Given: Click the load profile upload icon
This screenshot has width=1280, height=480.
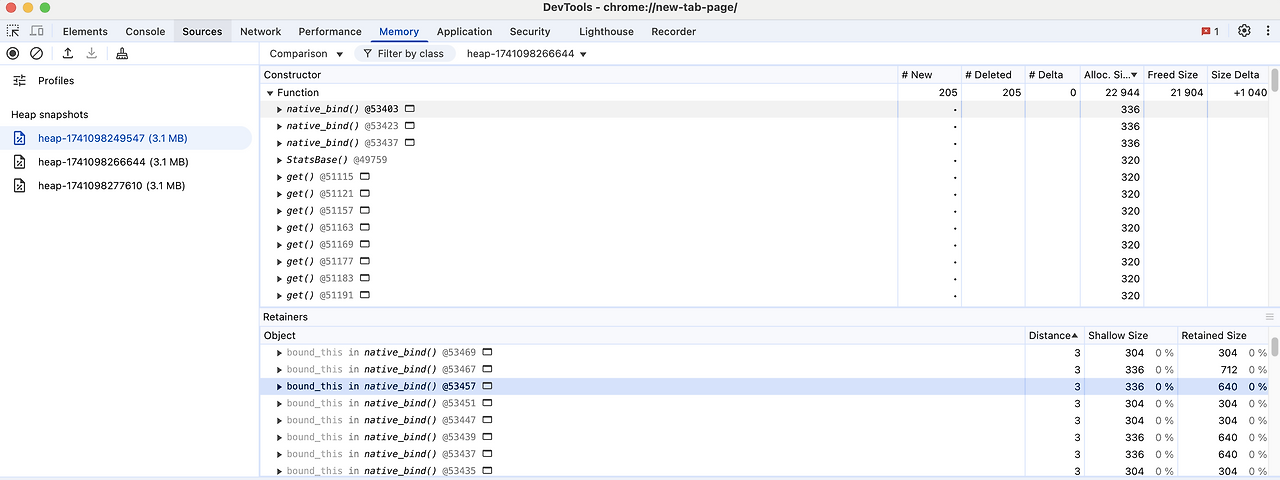Looking at the screenshot, I should (x=68, y=53).
